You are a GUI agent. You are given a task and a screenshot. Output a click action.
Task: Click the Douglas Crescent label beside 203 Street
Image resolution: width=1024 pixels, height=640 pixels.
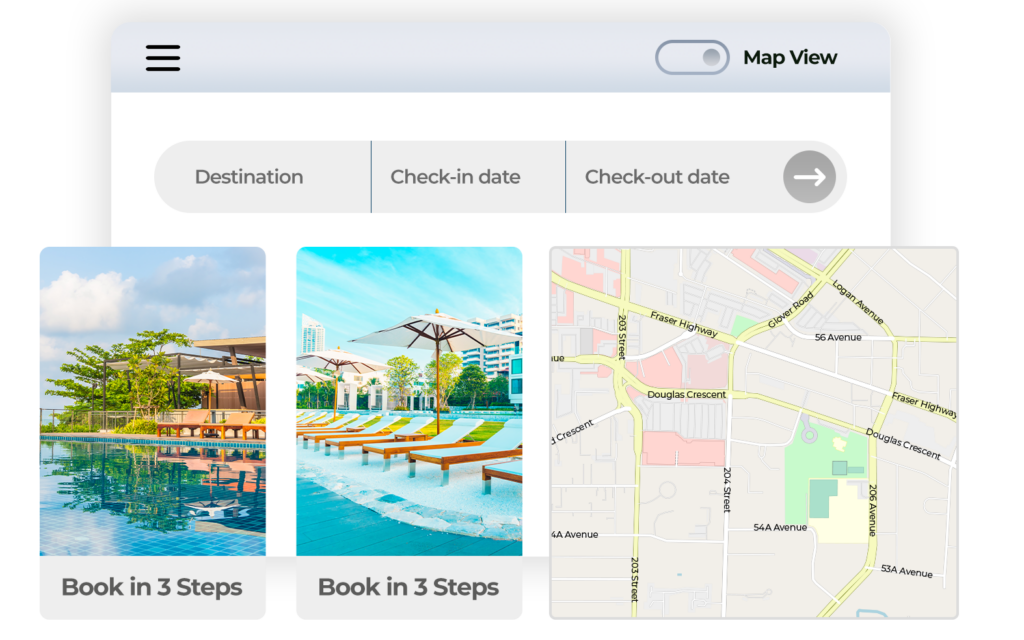pos(686,394)
